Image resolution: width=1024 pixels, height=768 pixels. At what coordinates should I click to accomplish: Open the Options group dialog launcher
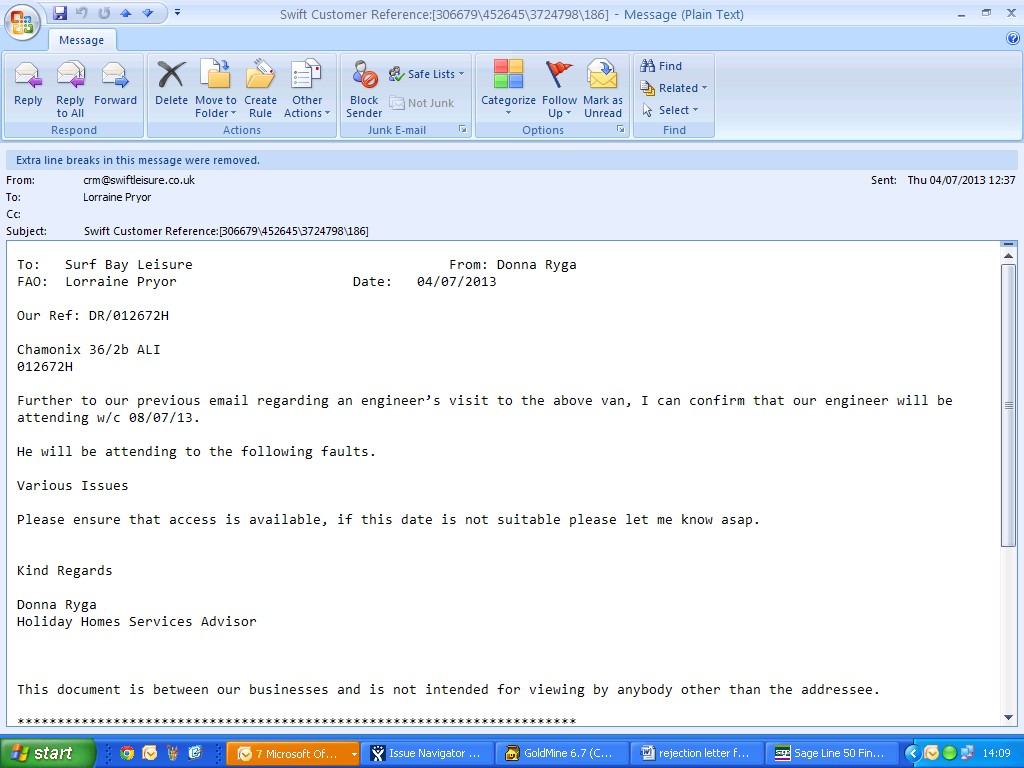(x=620, y=129)
